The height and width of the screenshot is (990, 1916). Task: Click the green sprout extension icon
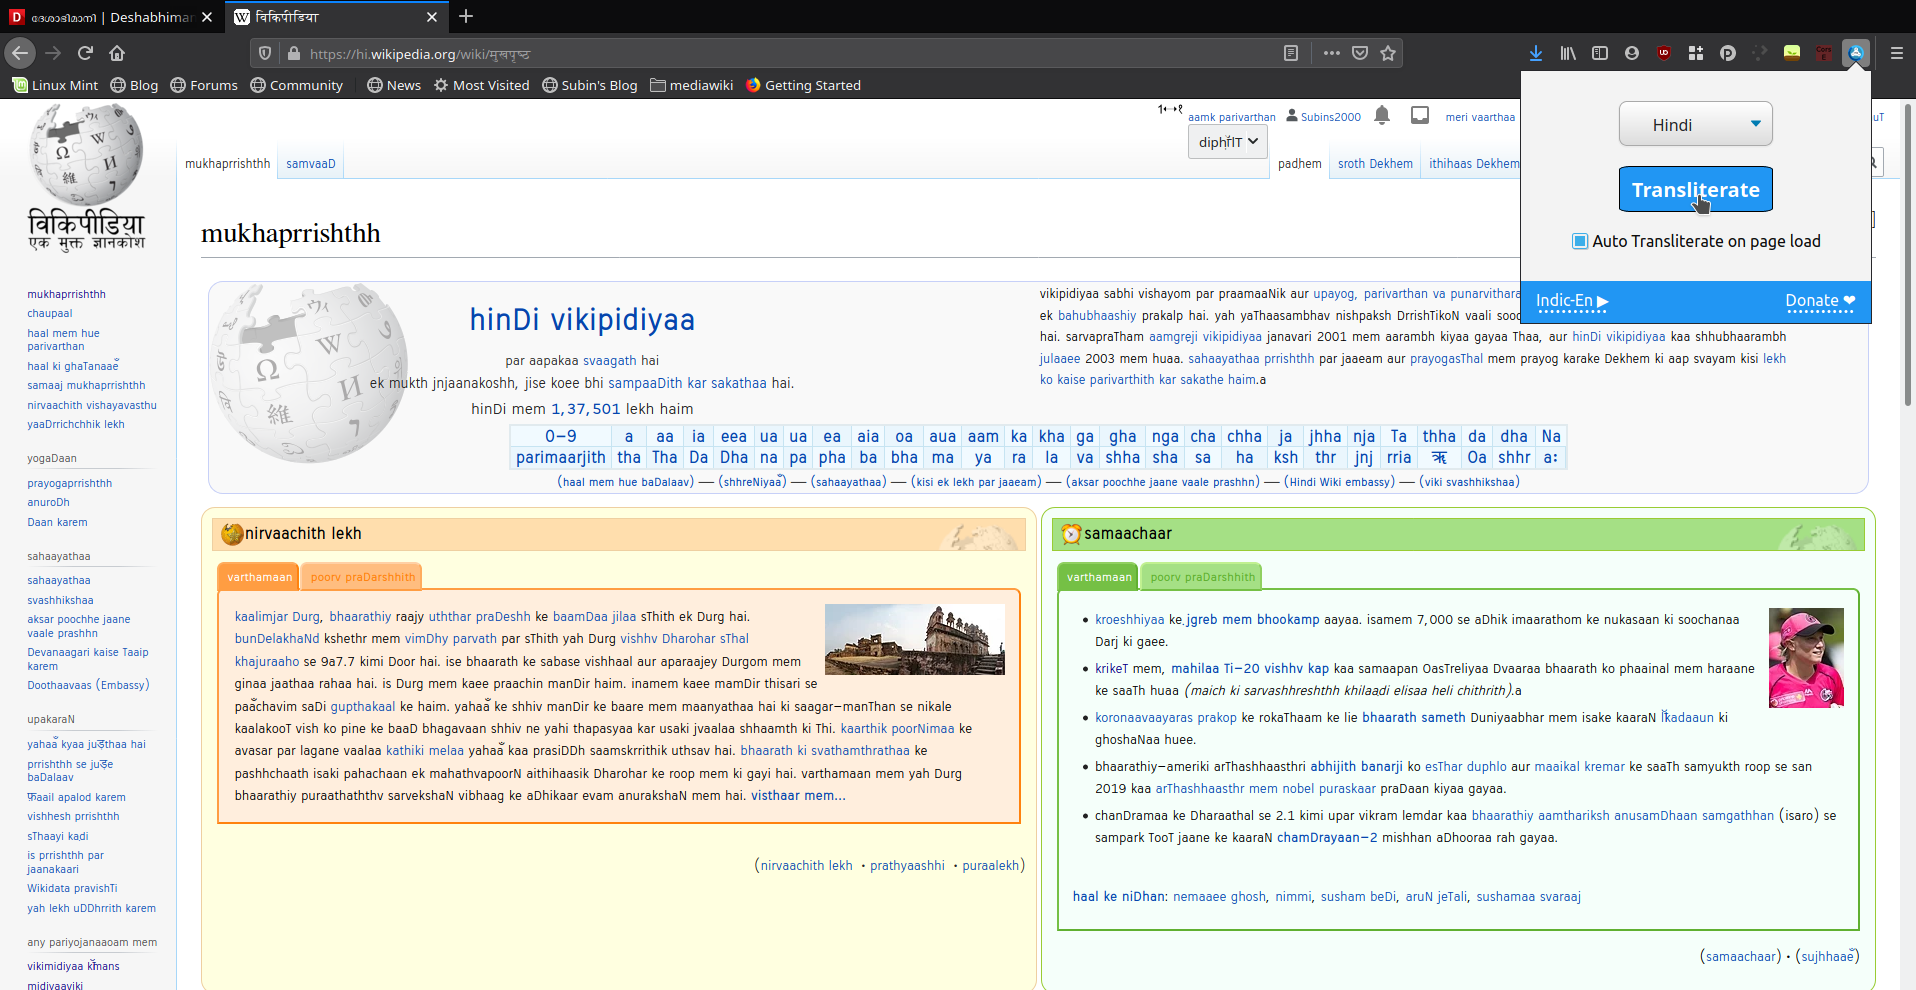coord(1792,53)
